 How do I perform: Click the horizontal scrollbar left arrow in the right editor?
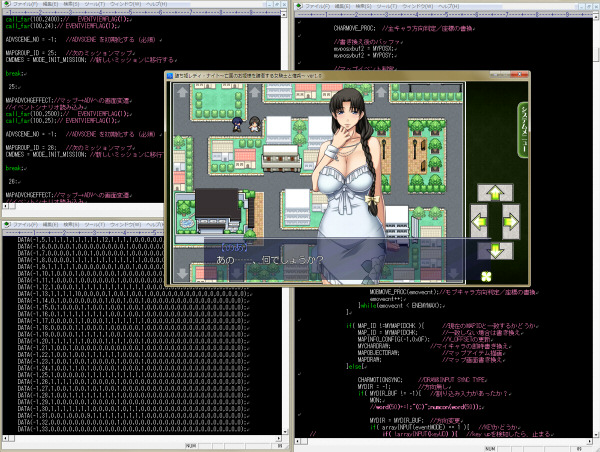(298, 441)
